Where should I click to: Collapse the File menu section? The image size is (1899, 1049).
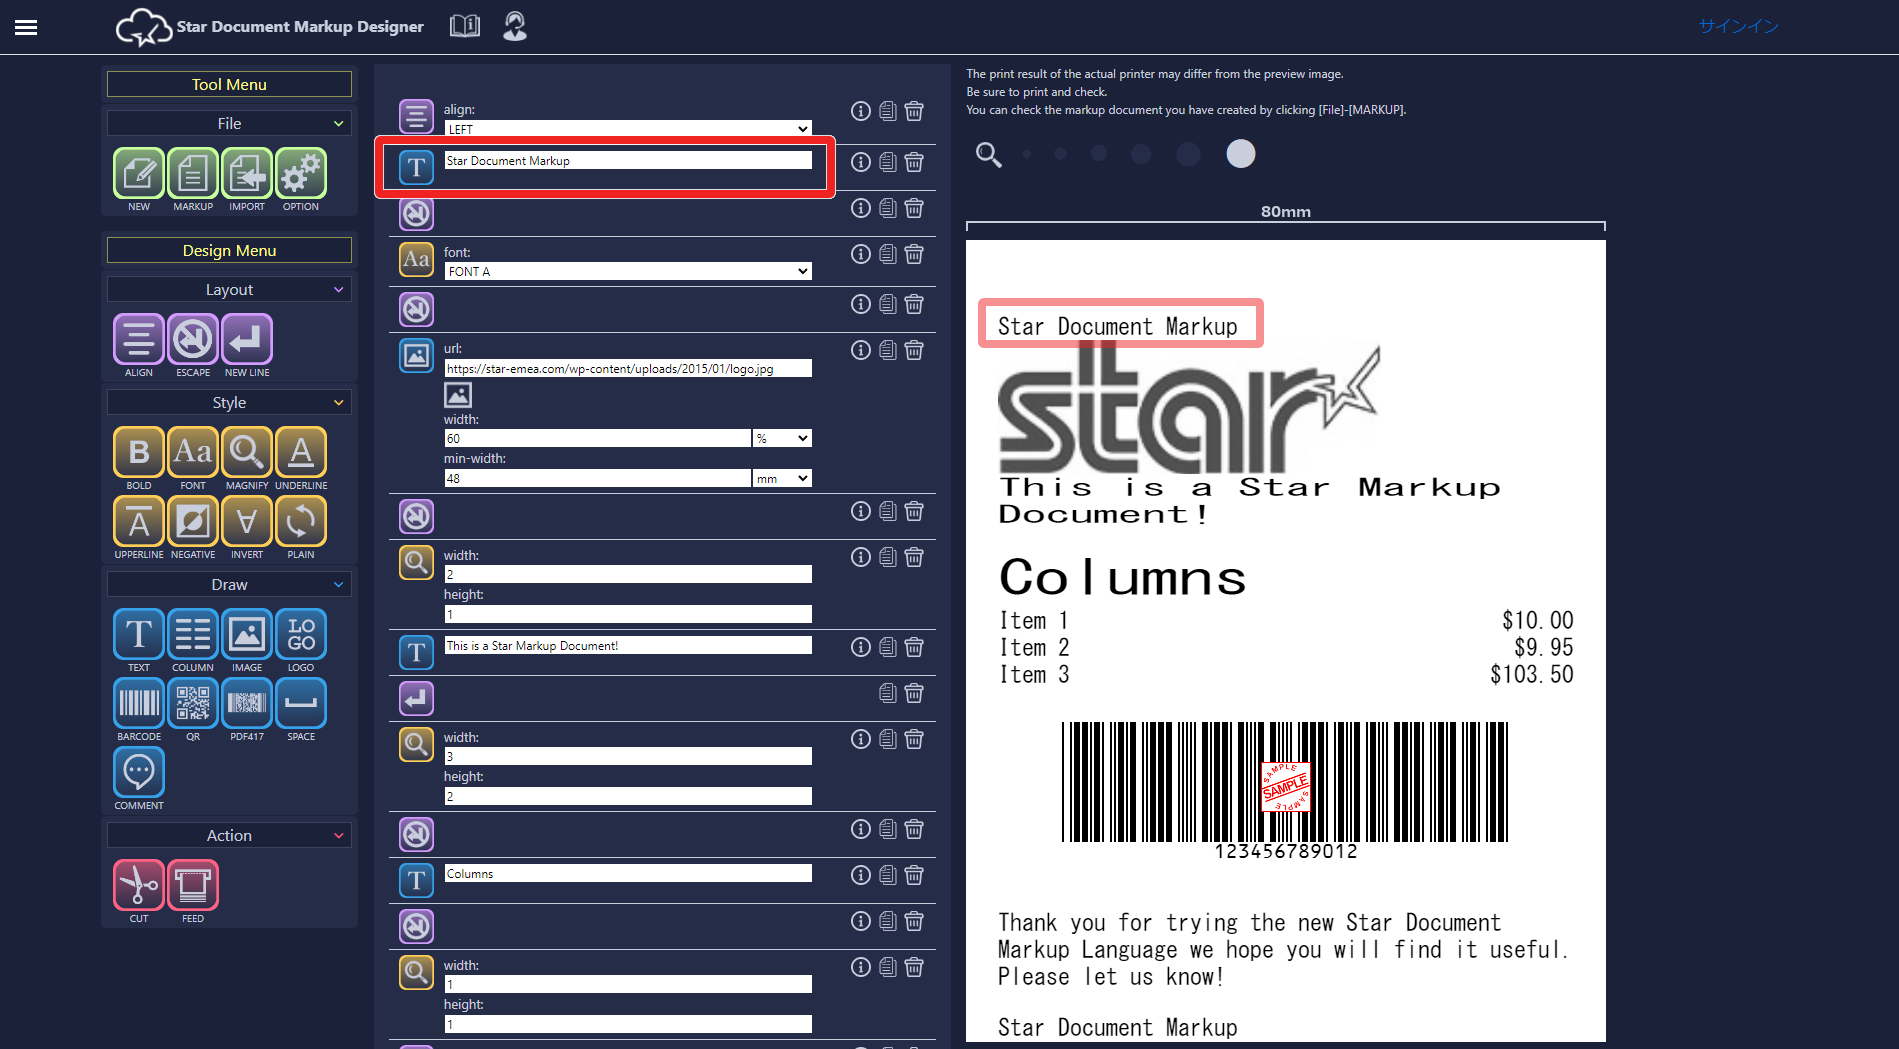click(x=229, y=123)
